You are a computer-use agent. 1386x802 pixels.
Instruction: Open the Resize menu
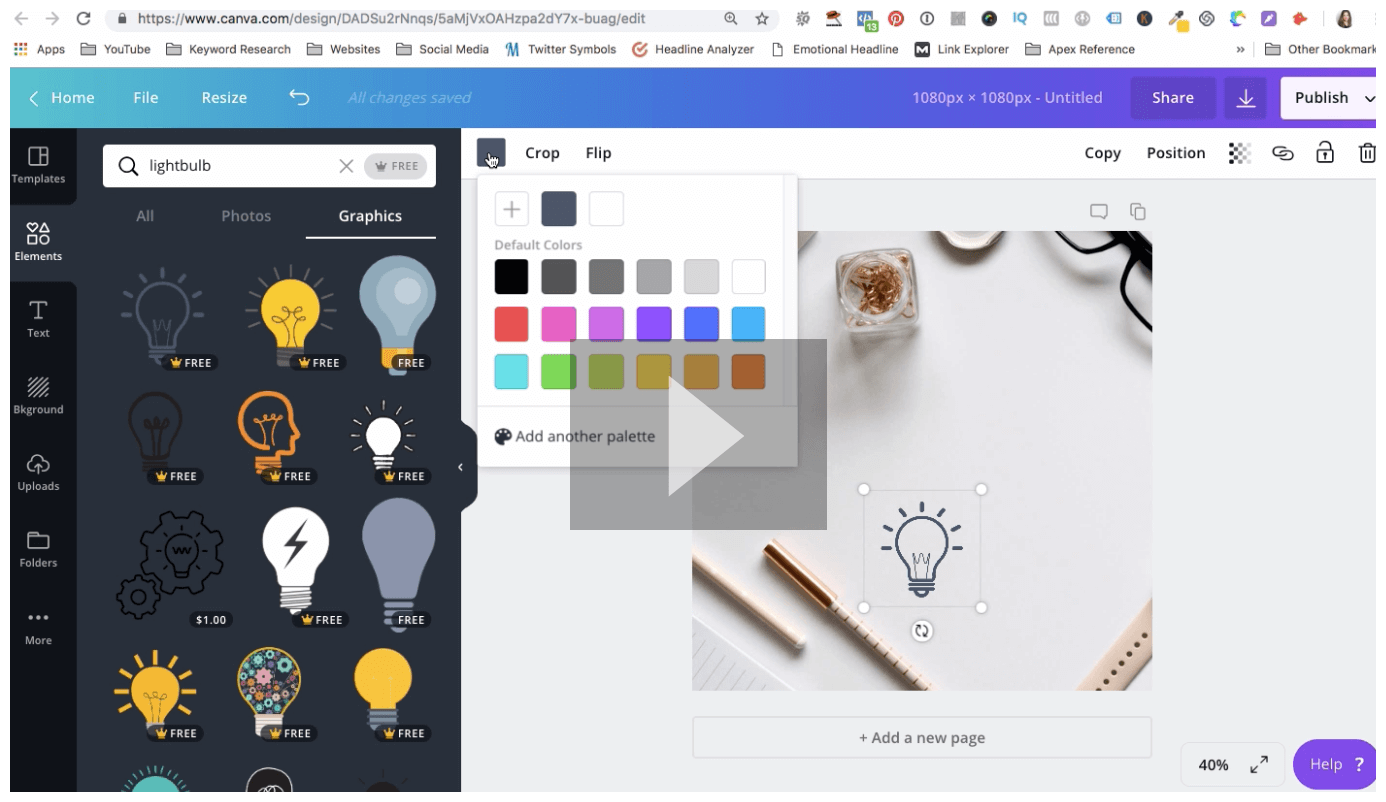pos(224,97)
